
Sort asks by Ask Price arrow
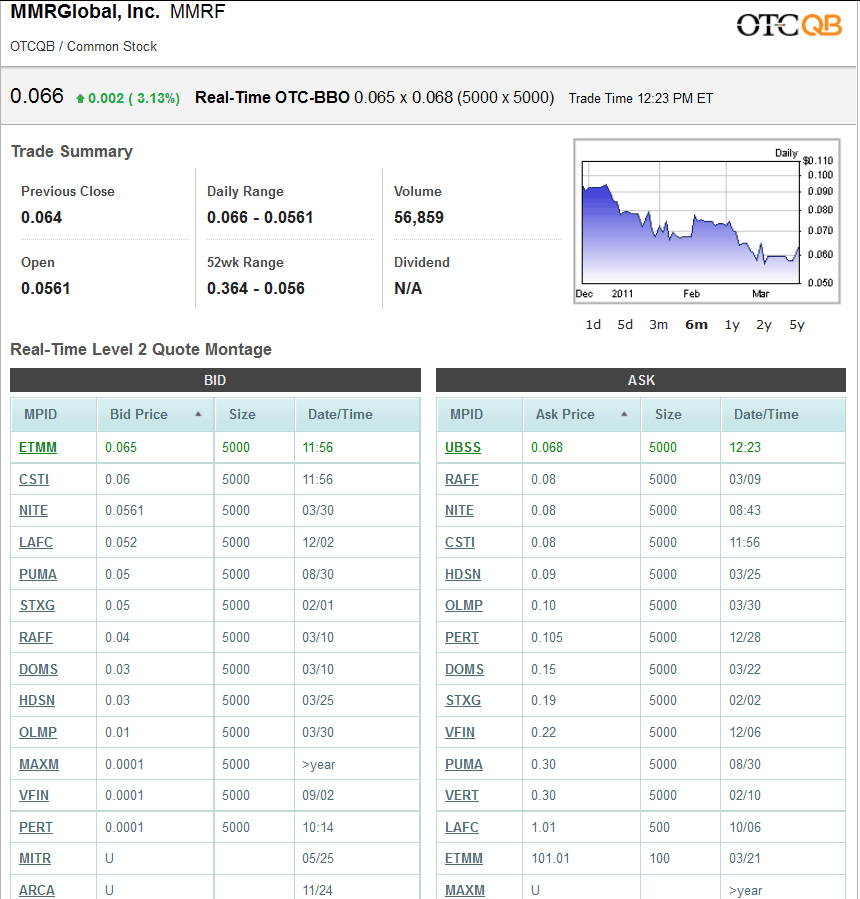pyautogui.click(x=625, y=414)
